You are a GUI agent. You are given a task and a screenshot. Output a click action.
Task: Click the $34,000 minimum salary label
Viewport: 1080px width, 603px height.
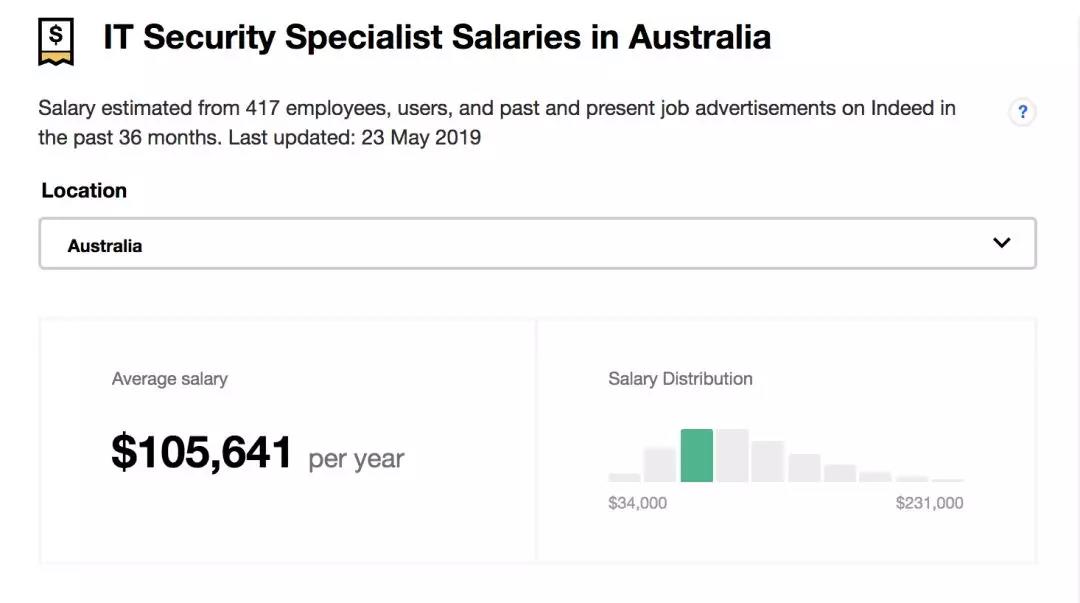tap(637, 503)
